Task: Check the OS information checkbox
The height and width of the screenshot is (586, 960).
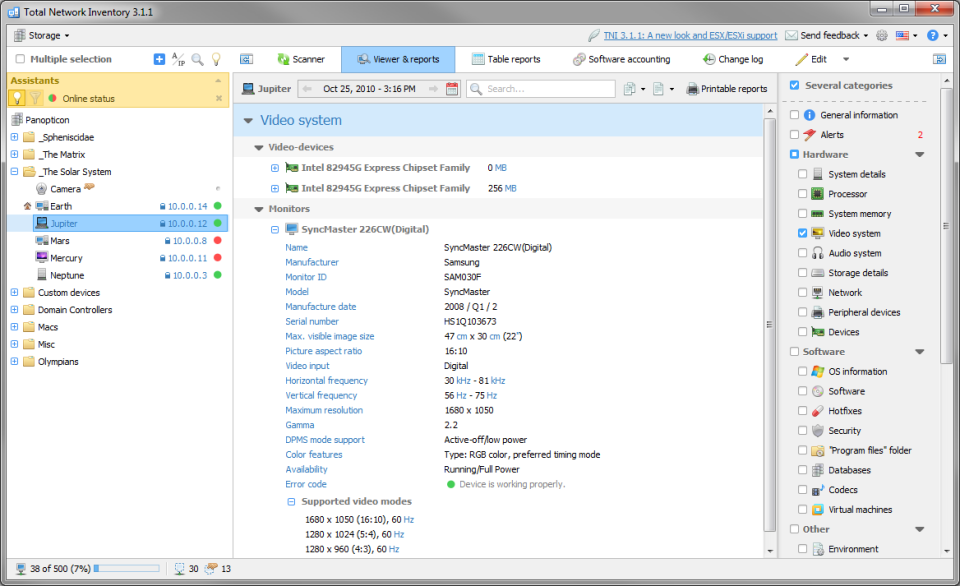Action: coord(802,372)
